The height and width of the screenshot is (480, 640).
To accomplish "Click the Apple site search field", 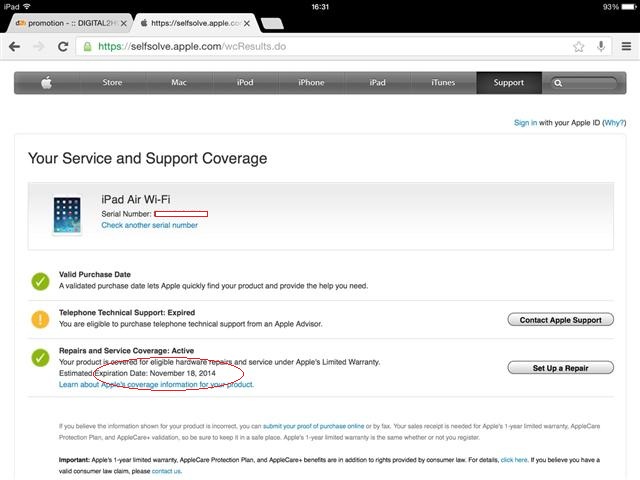I will click(x=584, y=83).
